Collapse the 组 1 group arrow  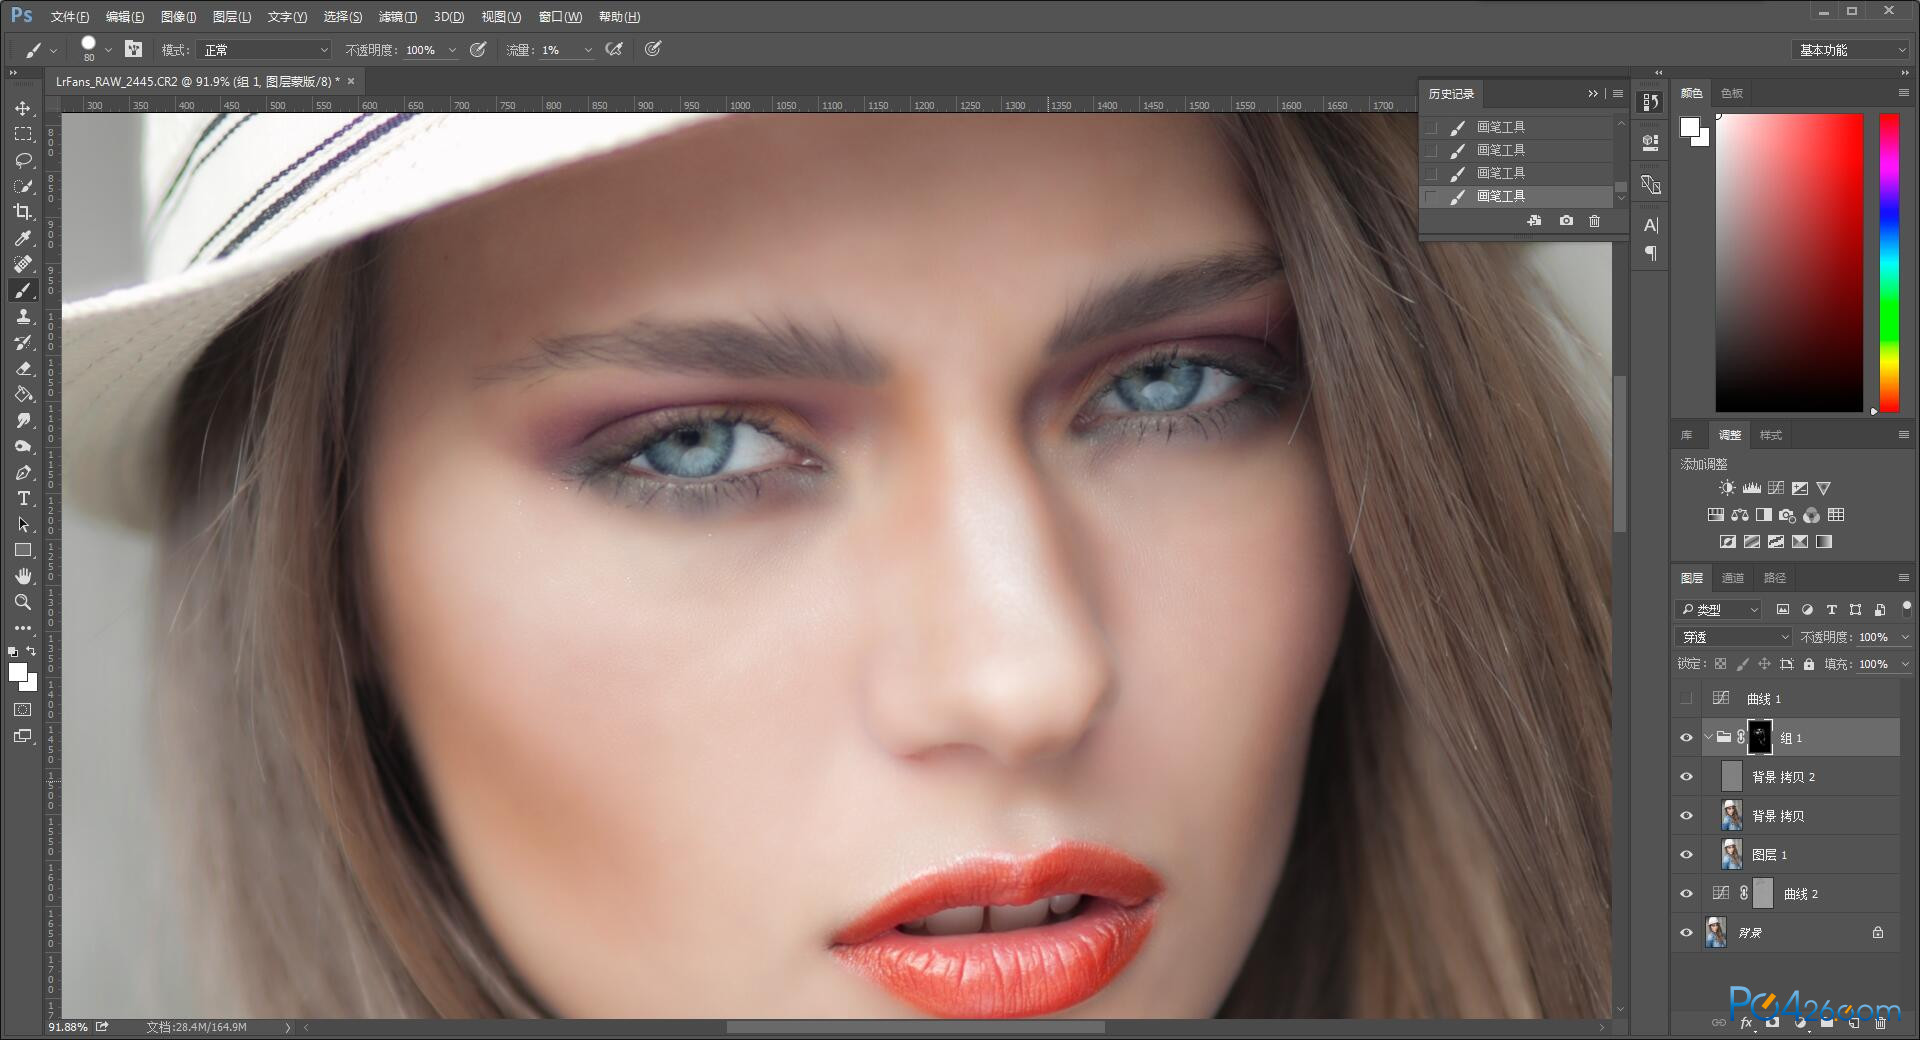coord(1708,737)
